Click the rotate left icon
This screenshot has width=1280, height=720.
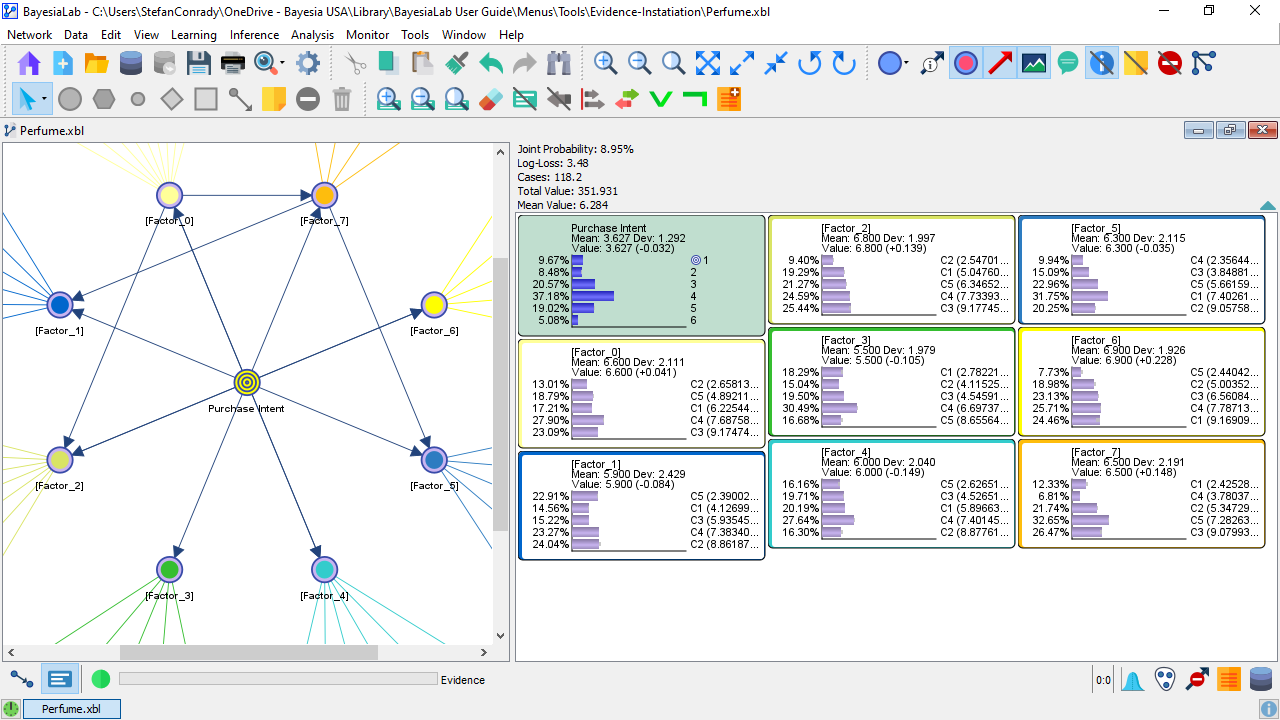pyautogui.click(x=810, y=64)
